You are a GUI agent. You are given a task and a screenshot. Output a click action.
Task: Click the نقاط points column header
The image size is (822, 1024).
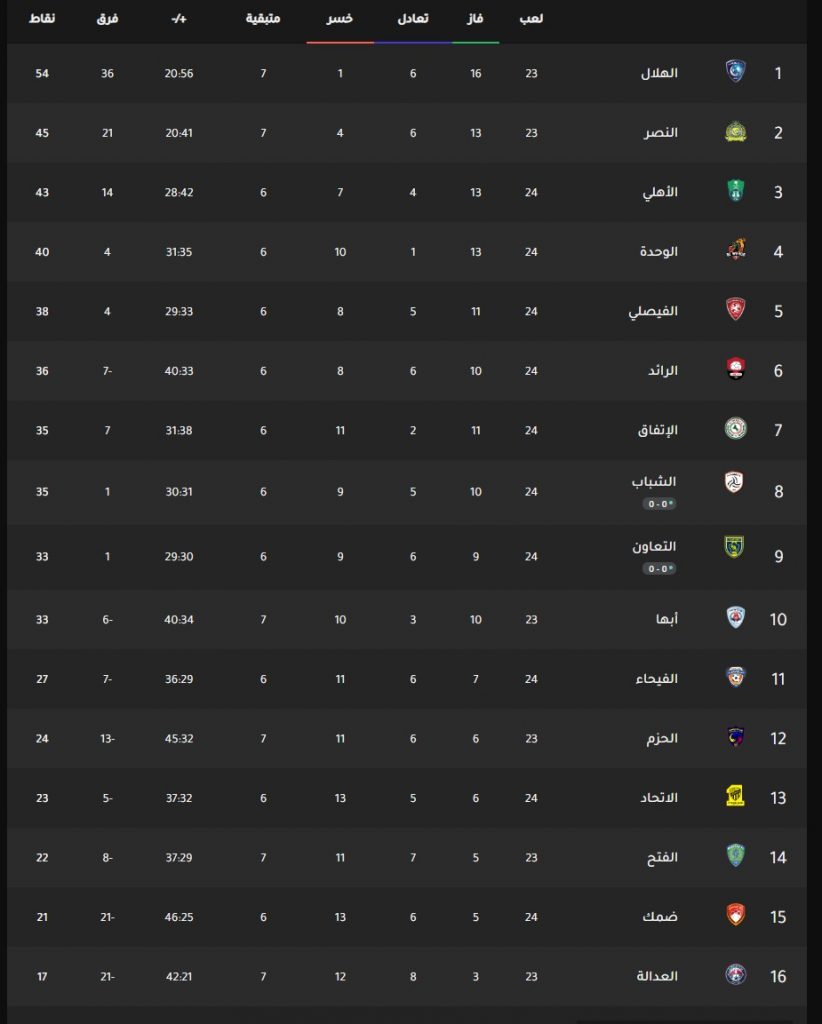point(42,19)
